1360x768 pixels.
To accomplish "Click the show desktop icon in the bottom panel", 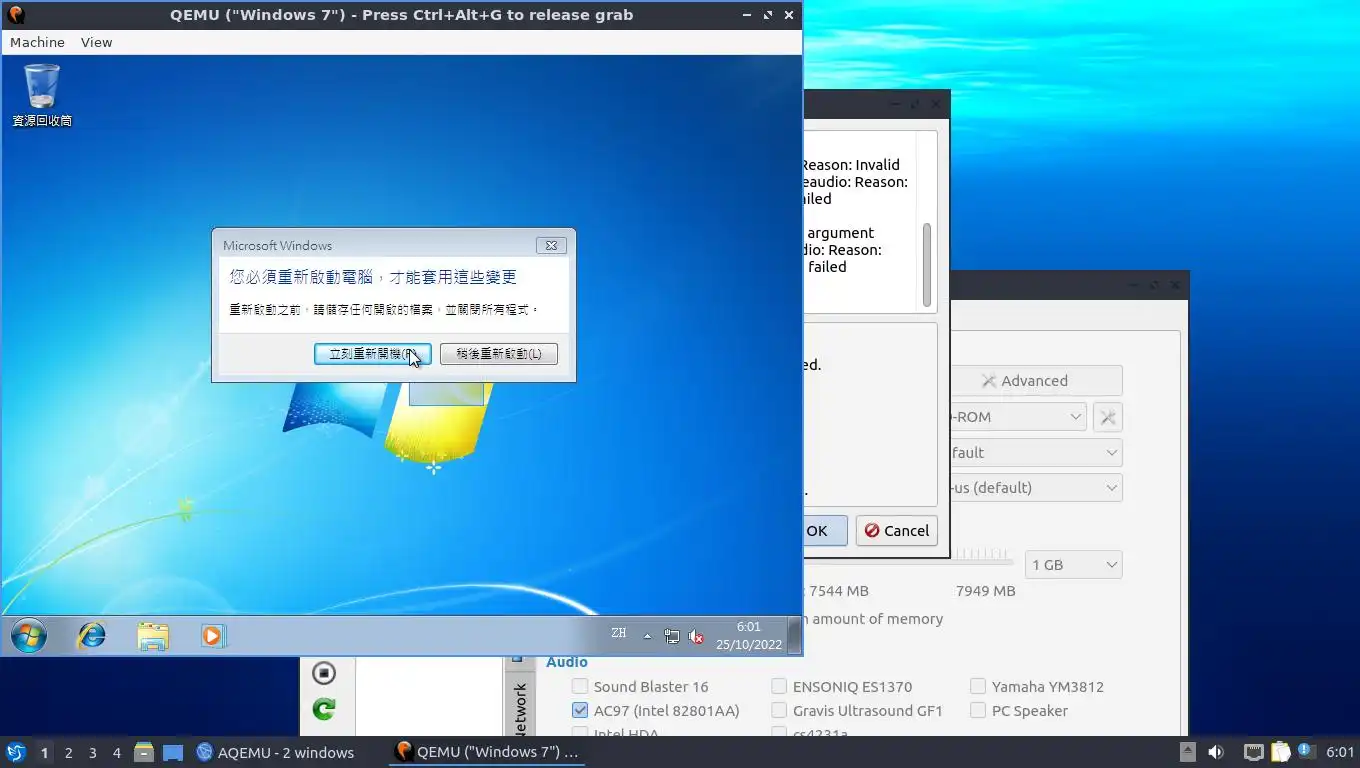I will pos(173,752).
